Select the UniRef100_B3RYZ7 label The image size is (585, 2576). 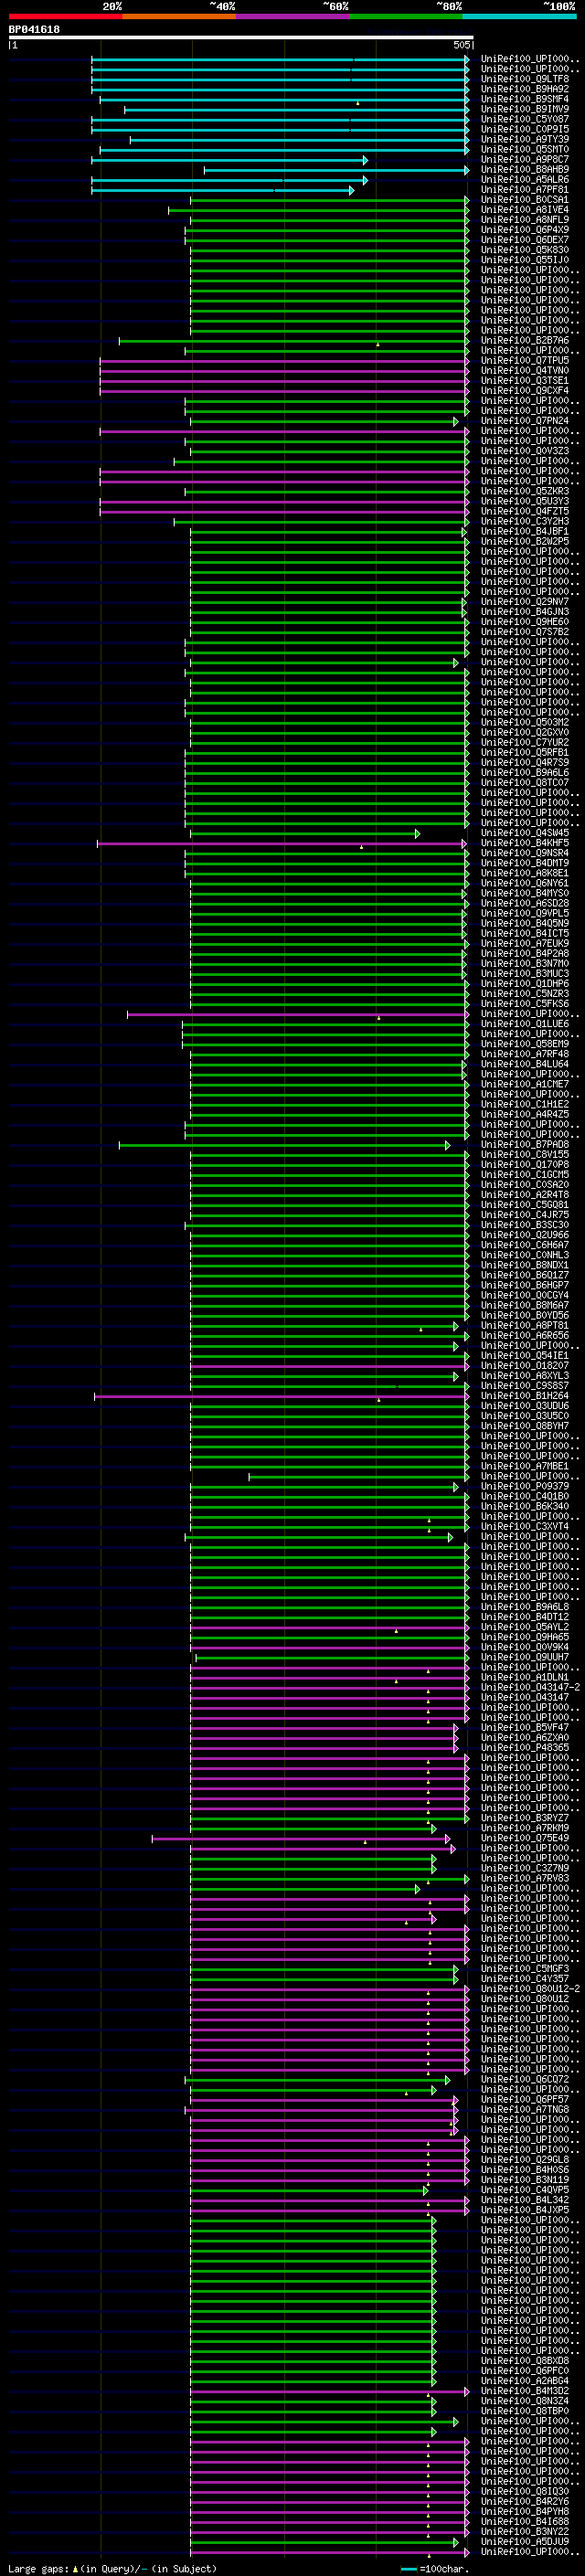tap(525, 1818)
